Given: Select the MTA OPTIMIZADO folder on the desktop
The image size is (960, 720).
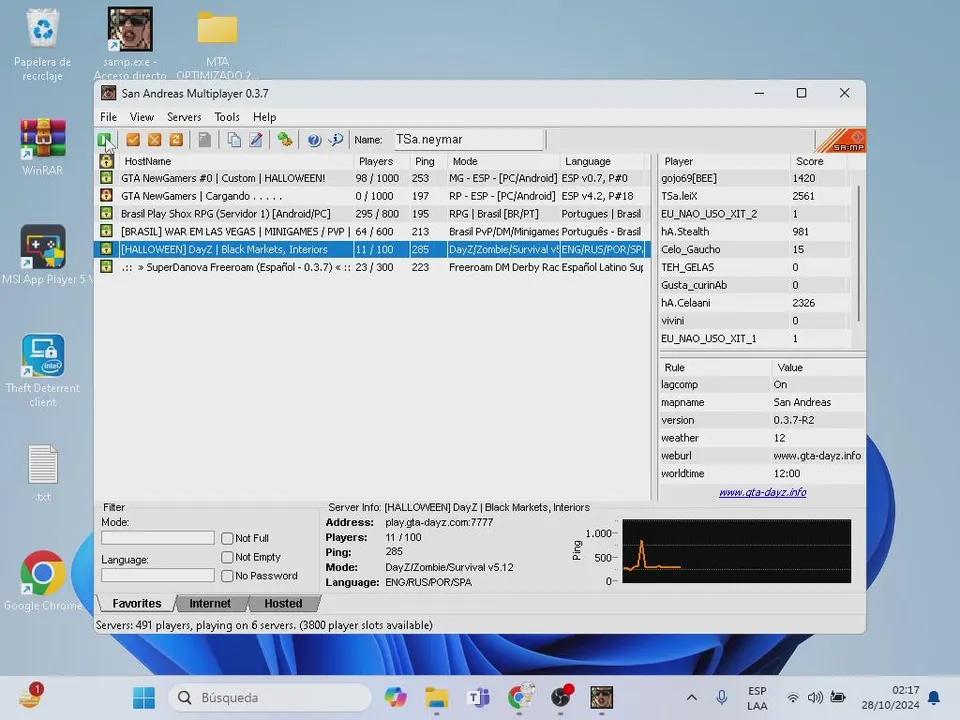Looking at the screenshot, I should (217, 45).
